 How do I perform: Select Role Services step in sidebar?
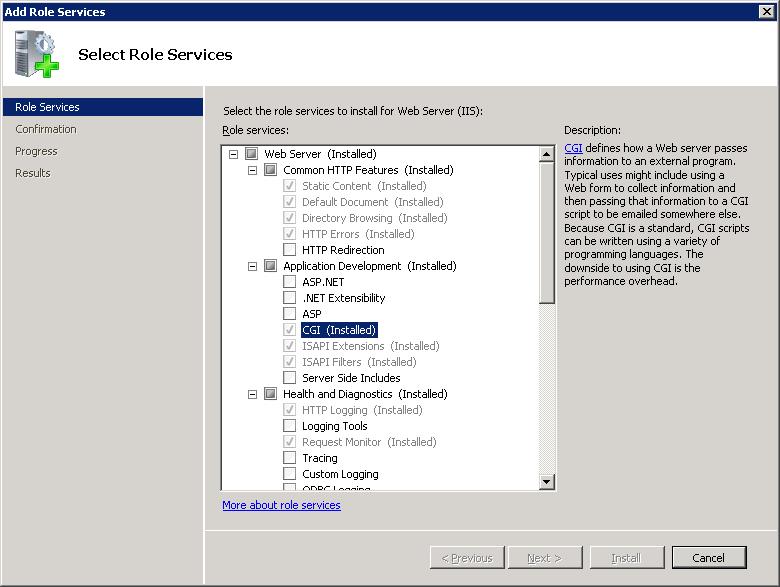pos(103,107)
